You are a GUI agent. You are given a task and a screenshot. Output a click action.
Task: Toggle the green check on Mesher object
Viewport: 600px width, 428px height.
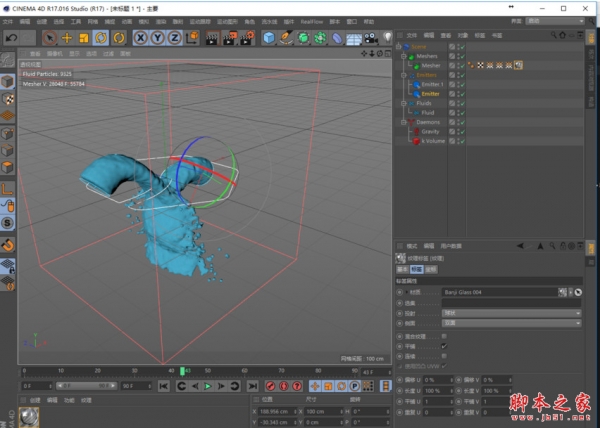(461, 65)
